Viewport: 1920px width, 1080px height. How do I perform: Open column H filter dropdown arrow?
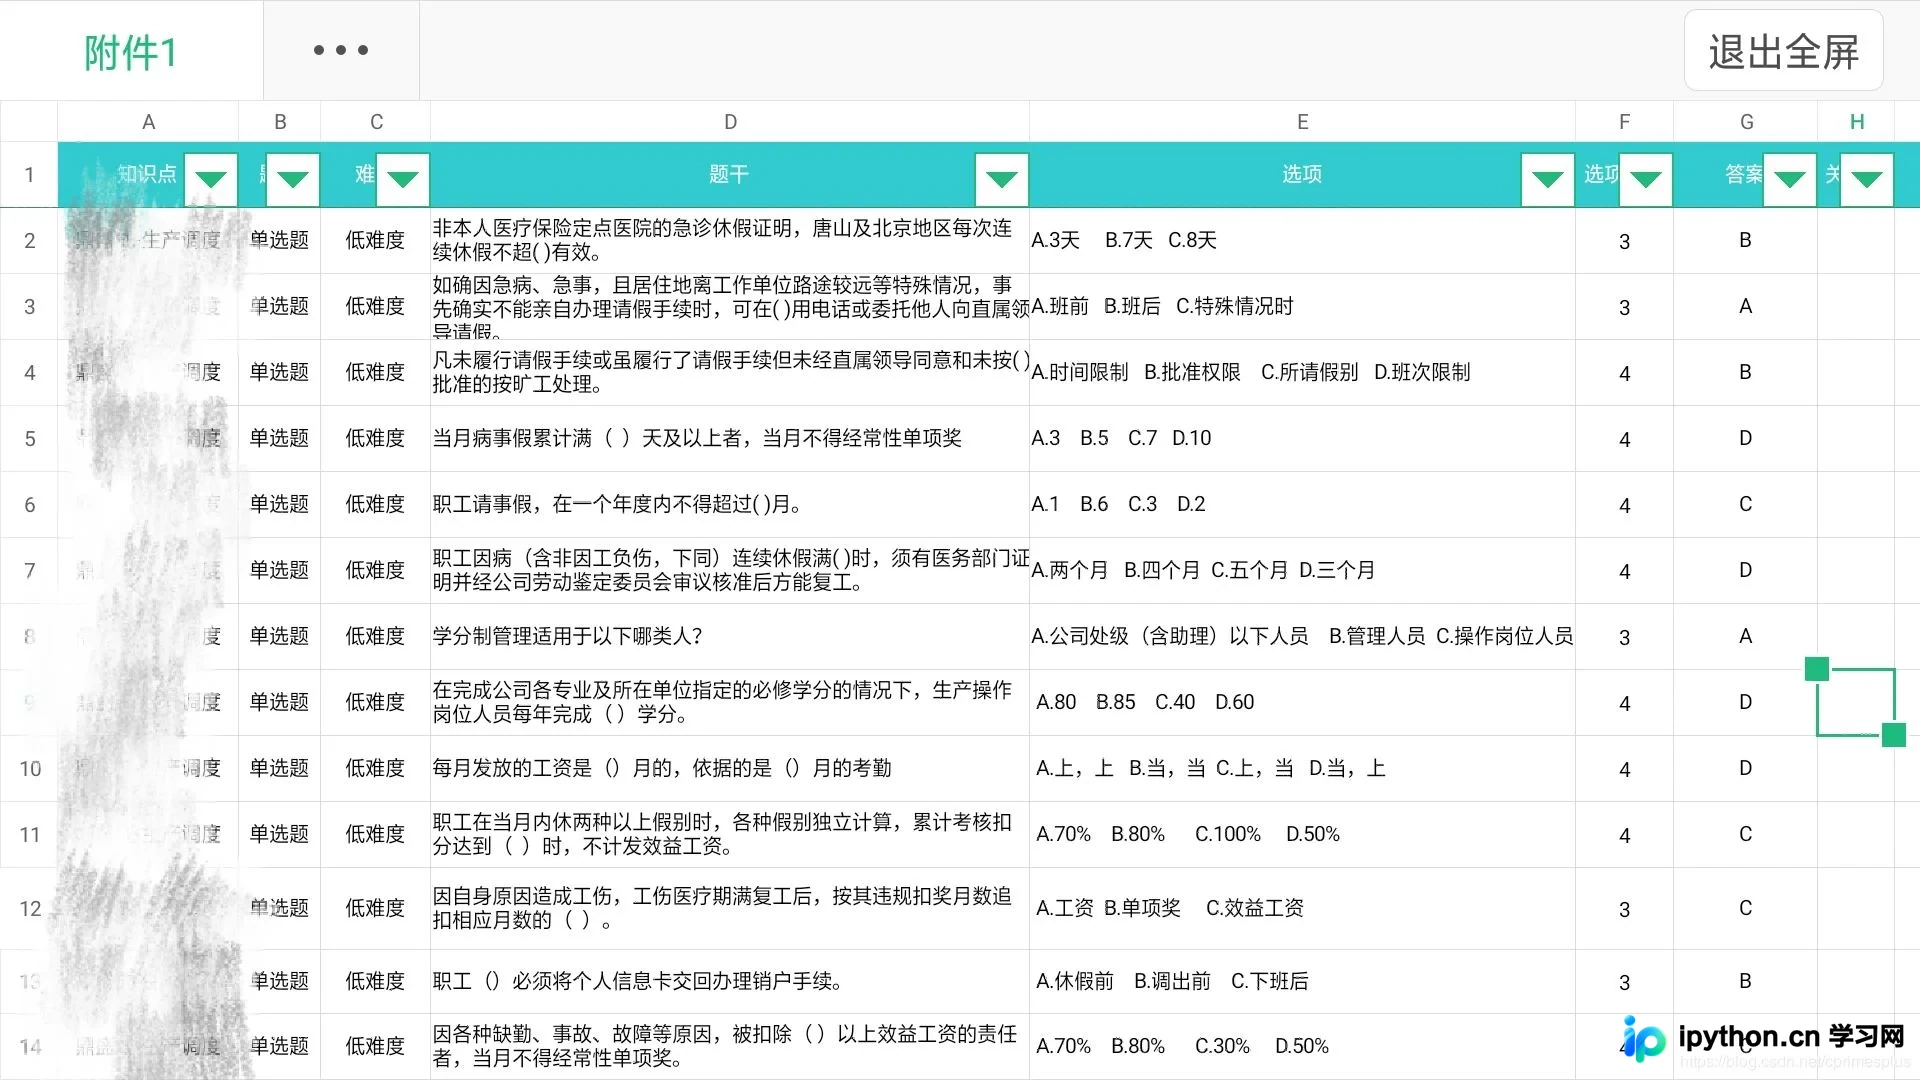[1867, 180]
